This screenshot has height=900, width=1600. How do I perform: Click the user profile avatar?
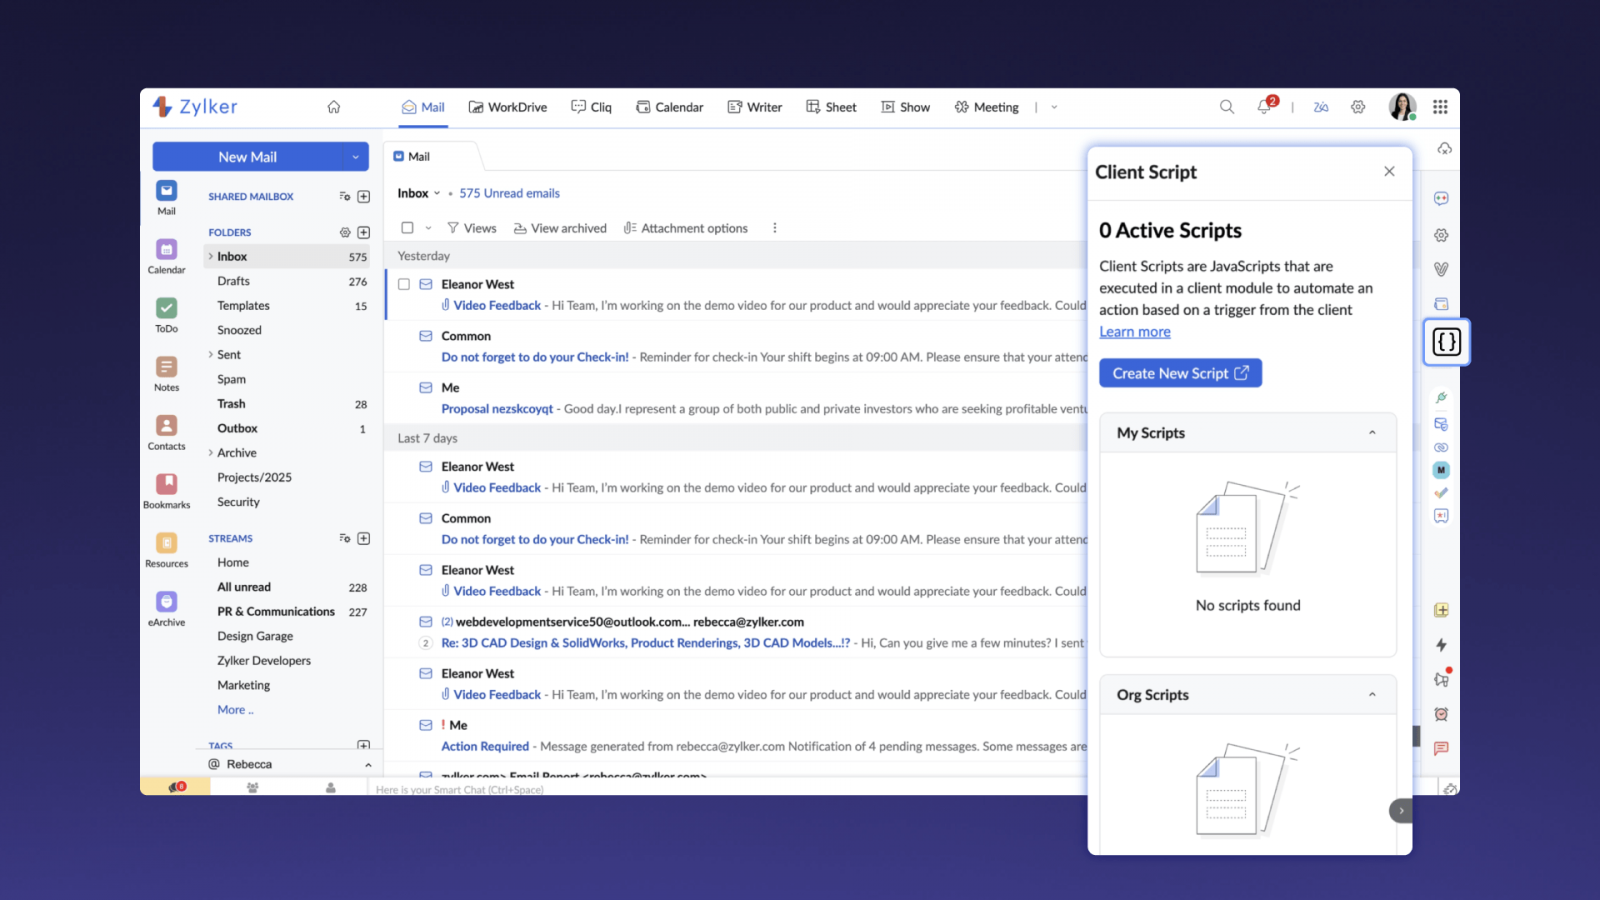(x=1402, y=106)
